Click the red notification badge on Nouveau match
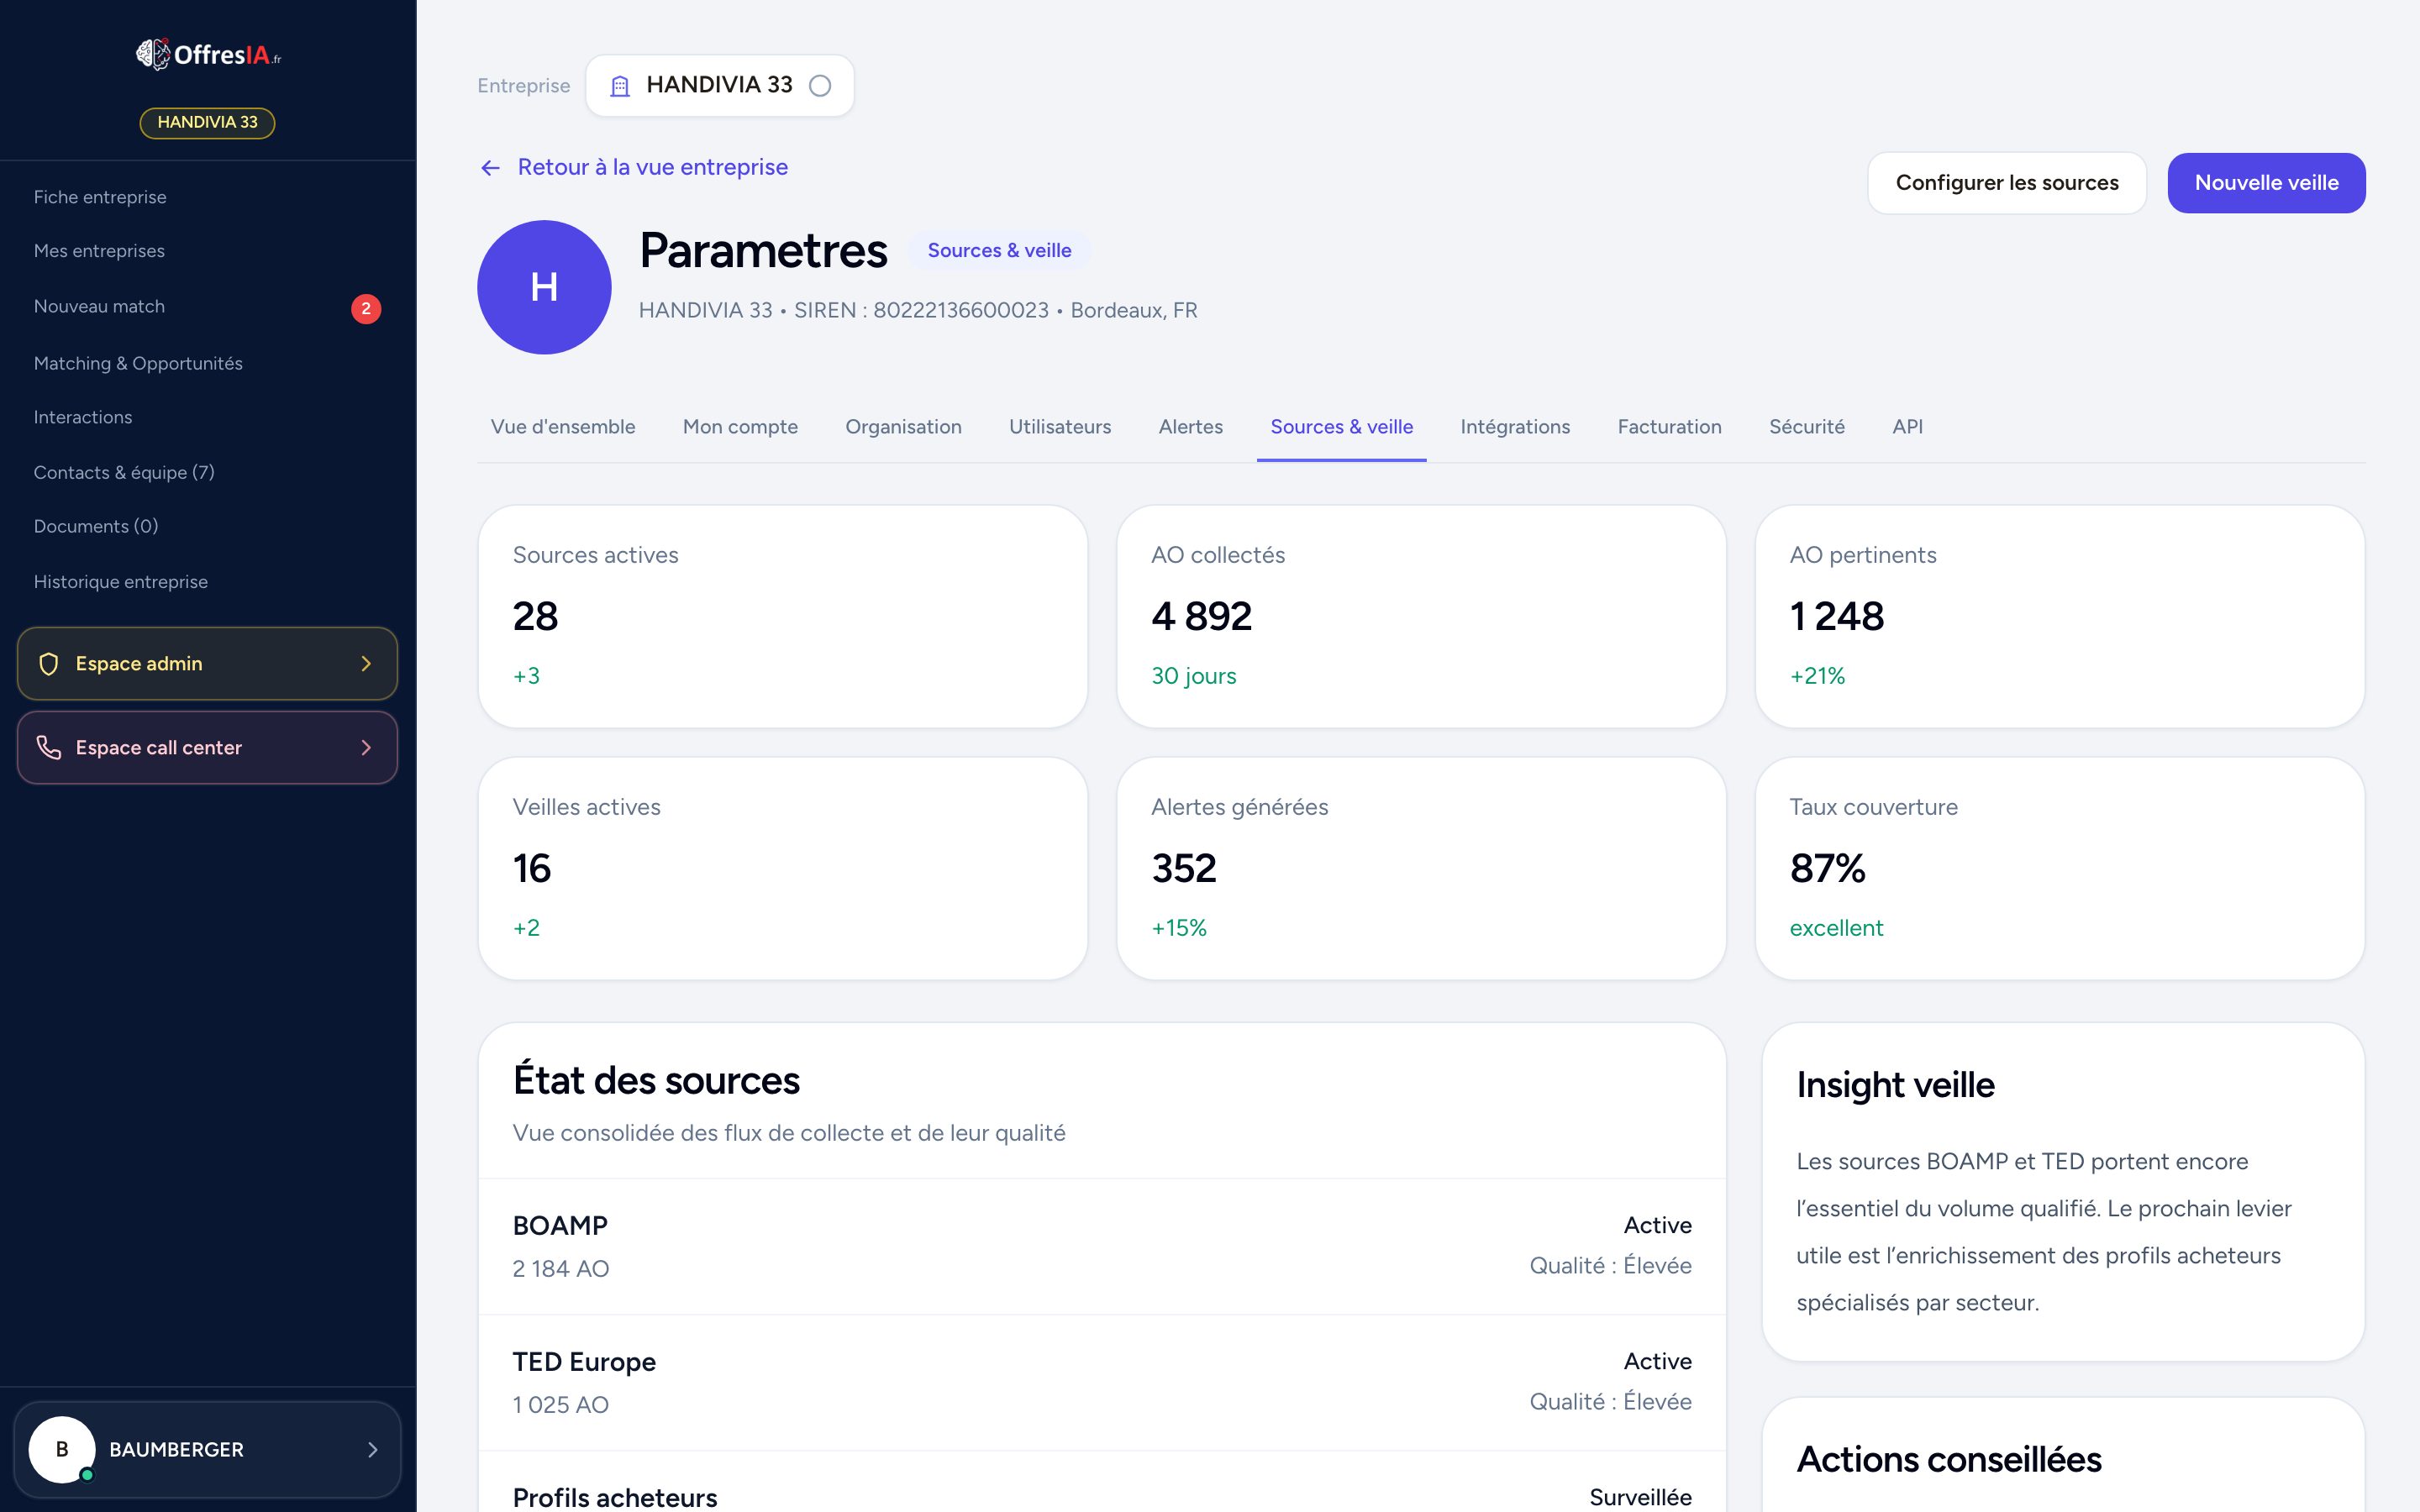2420x1512 pixels. coord(366,308)
